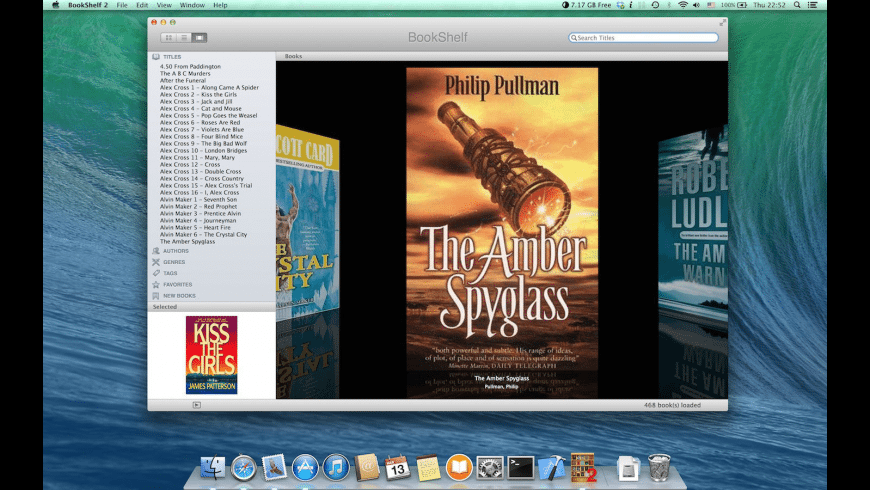The height and width of the screenshot is (490, 870).
Task: Flip to the Robert Ludlum cover on right
Action: click(x=693, y=222)
